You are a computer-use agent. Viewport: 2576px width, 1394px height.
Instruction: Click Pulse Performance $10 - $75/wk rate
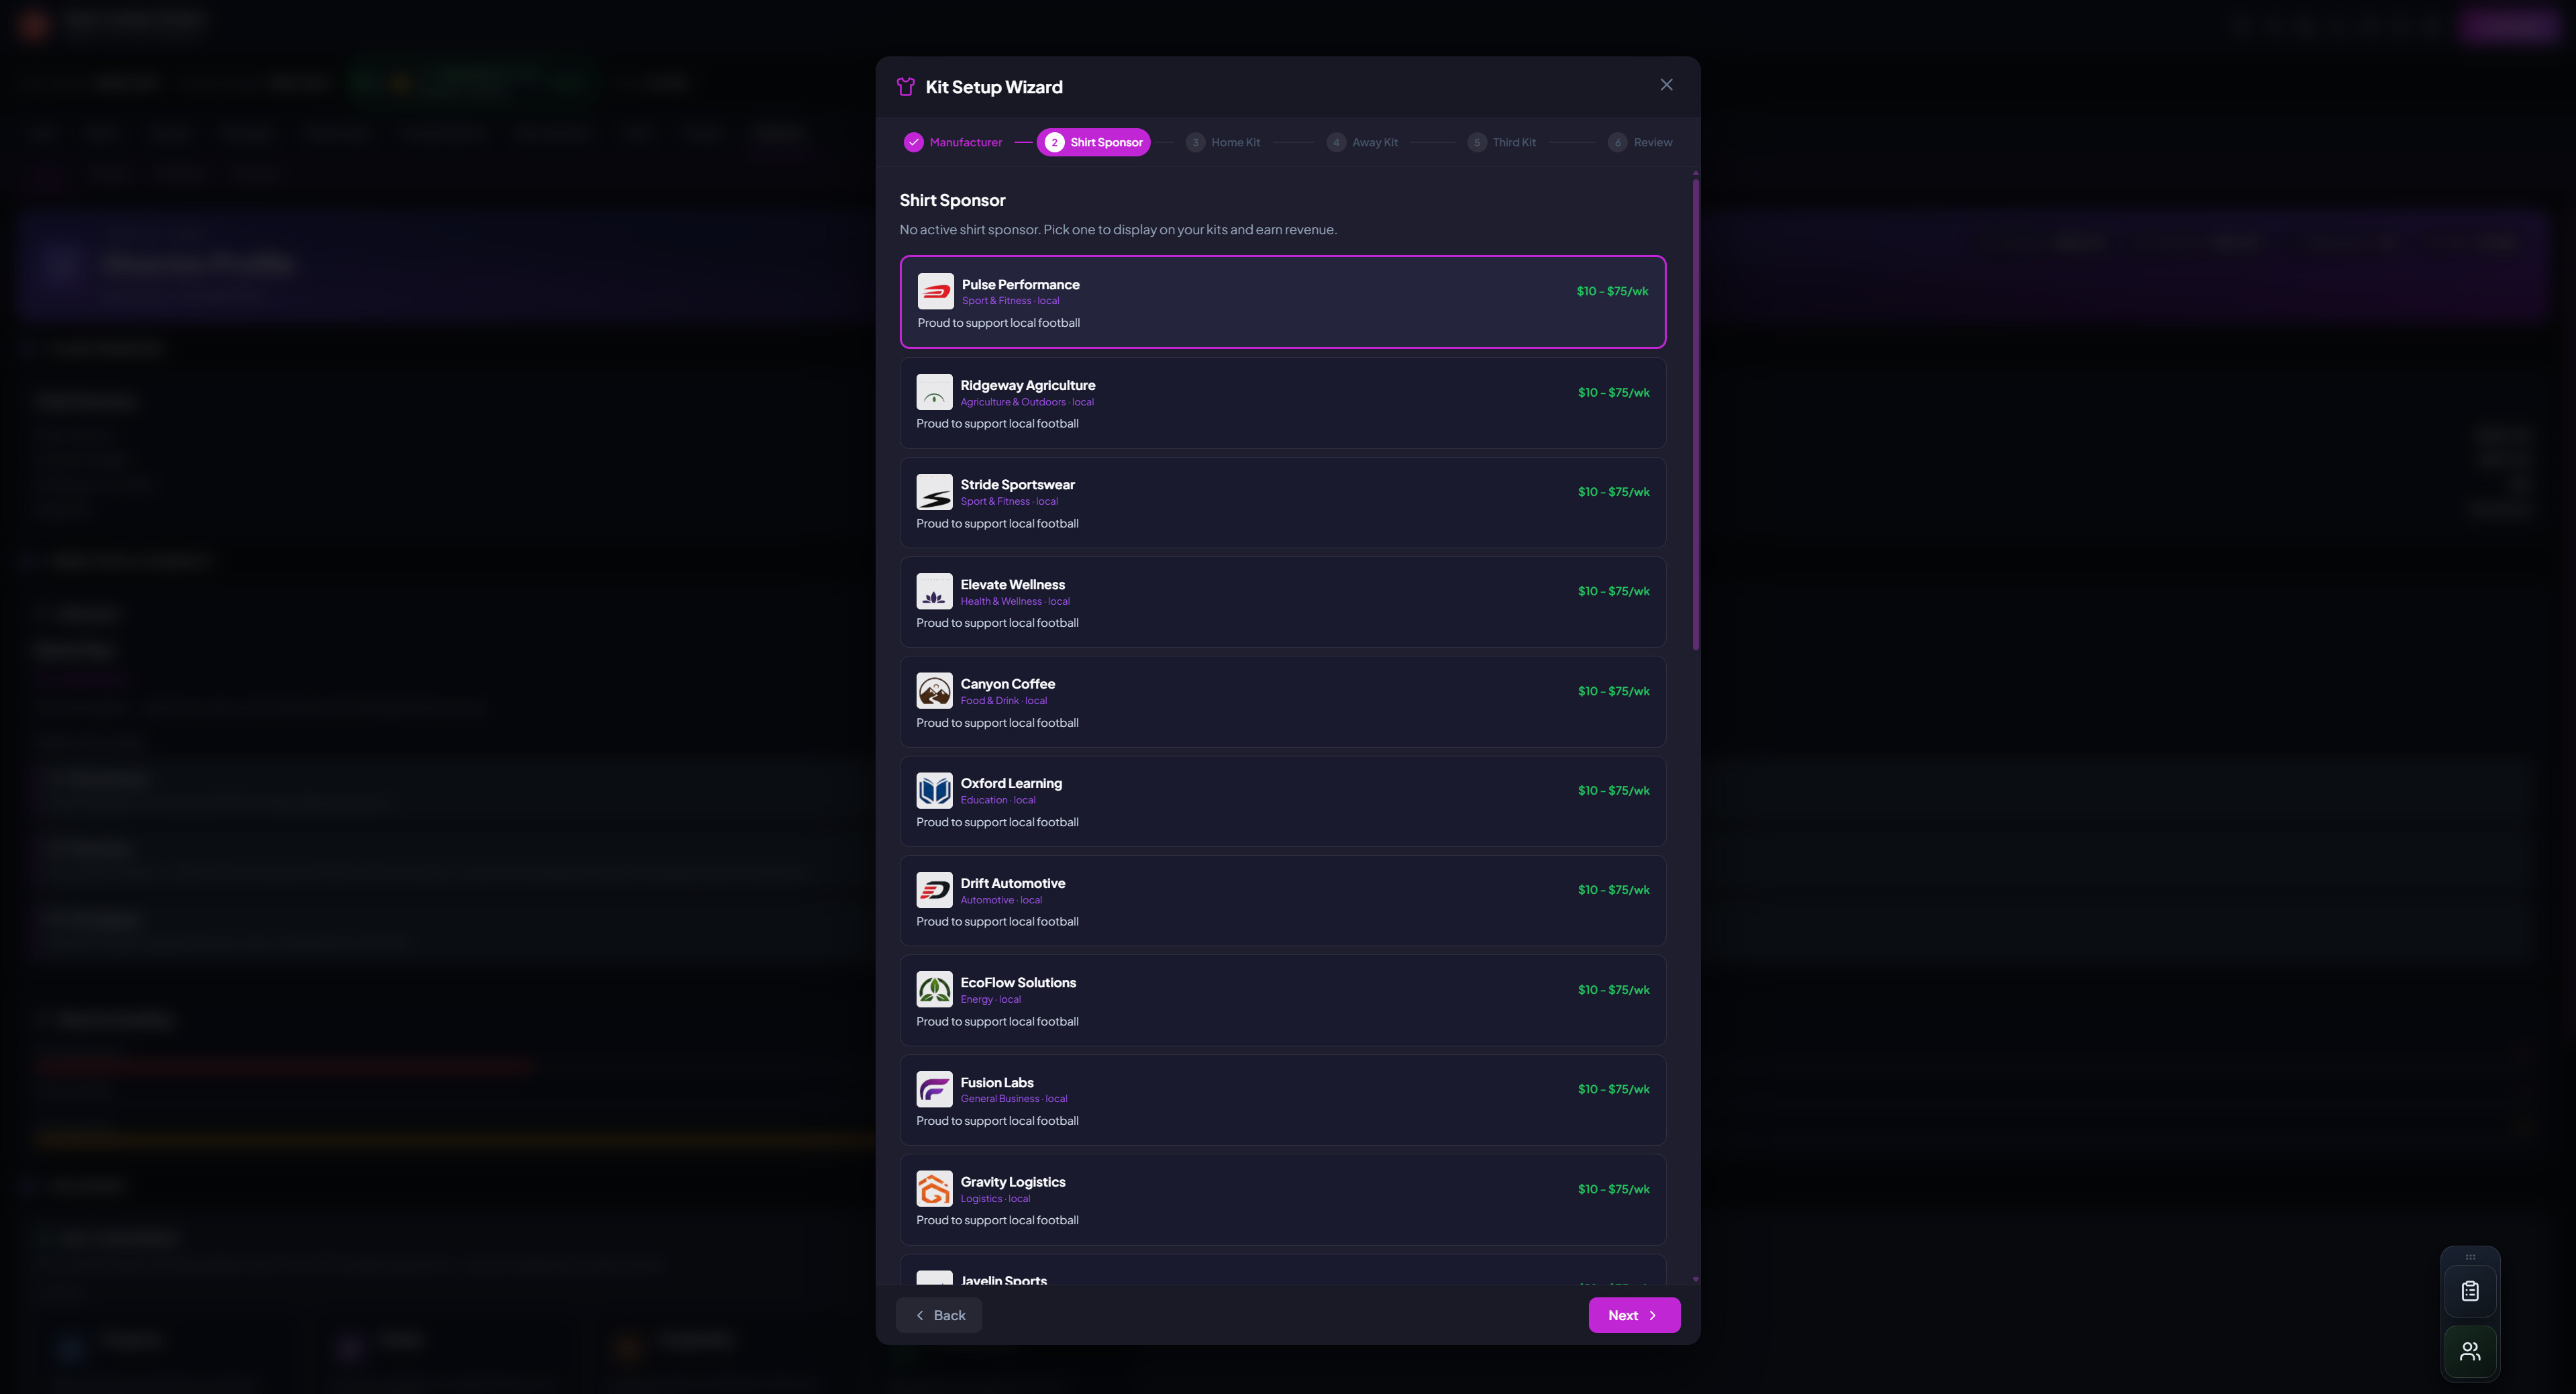[x=1612, y=291]
